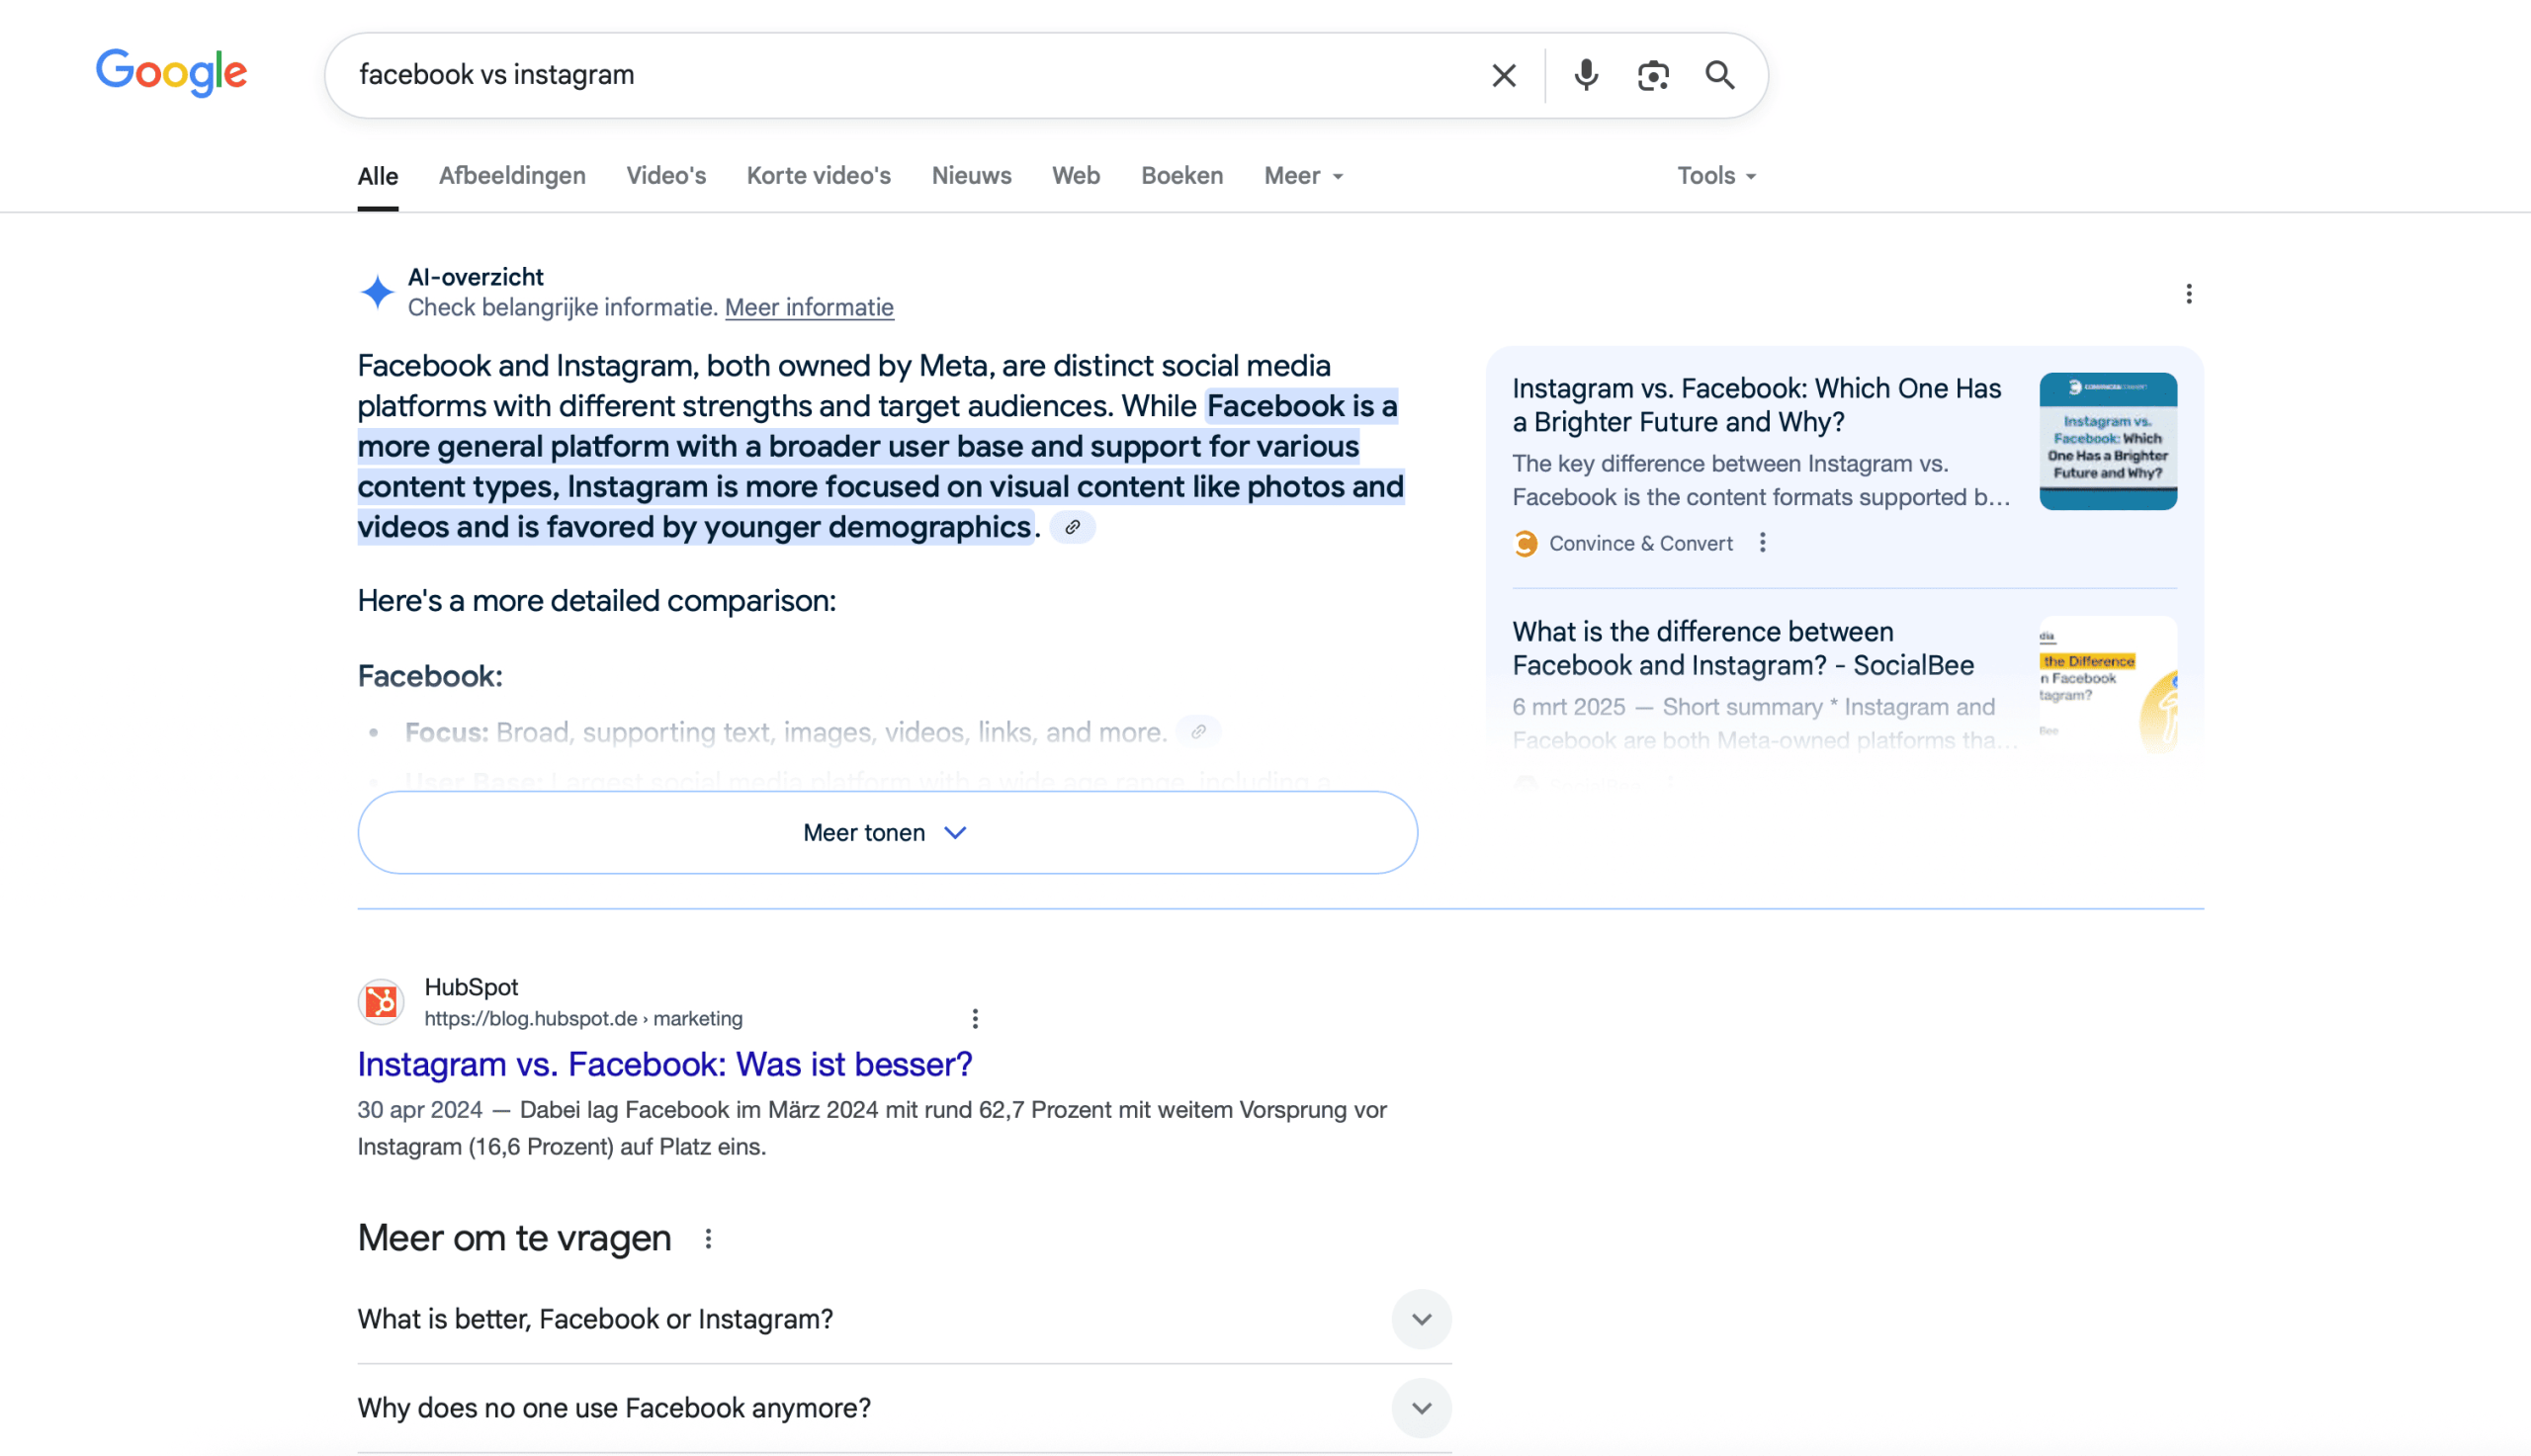
Task: Open AI overview three-dot options menu
Action: click(2188, 293)
